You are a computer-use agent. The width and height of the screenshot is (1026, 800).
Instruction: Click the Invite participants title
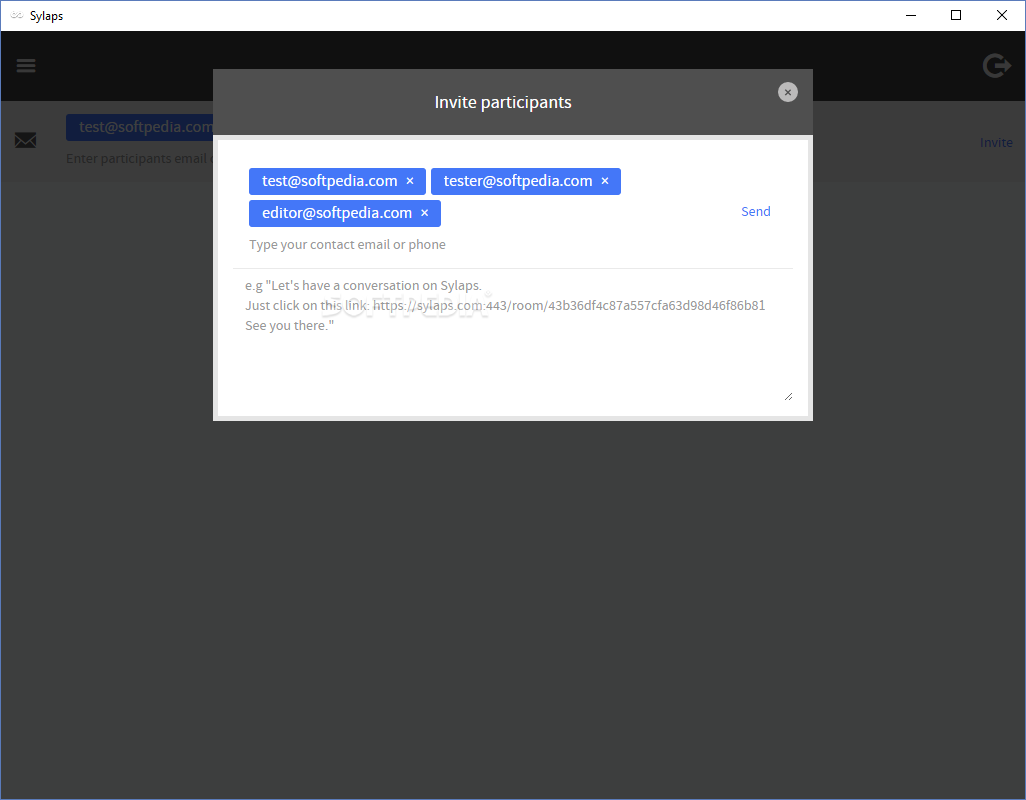coord(503,102)
